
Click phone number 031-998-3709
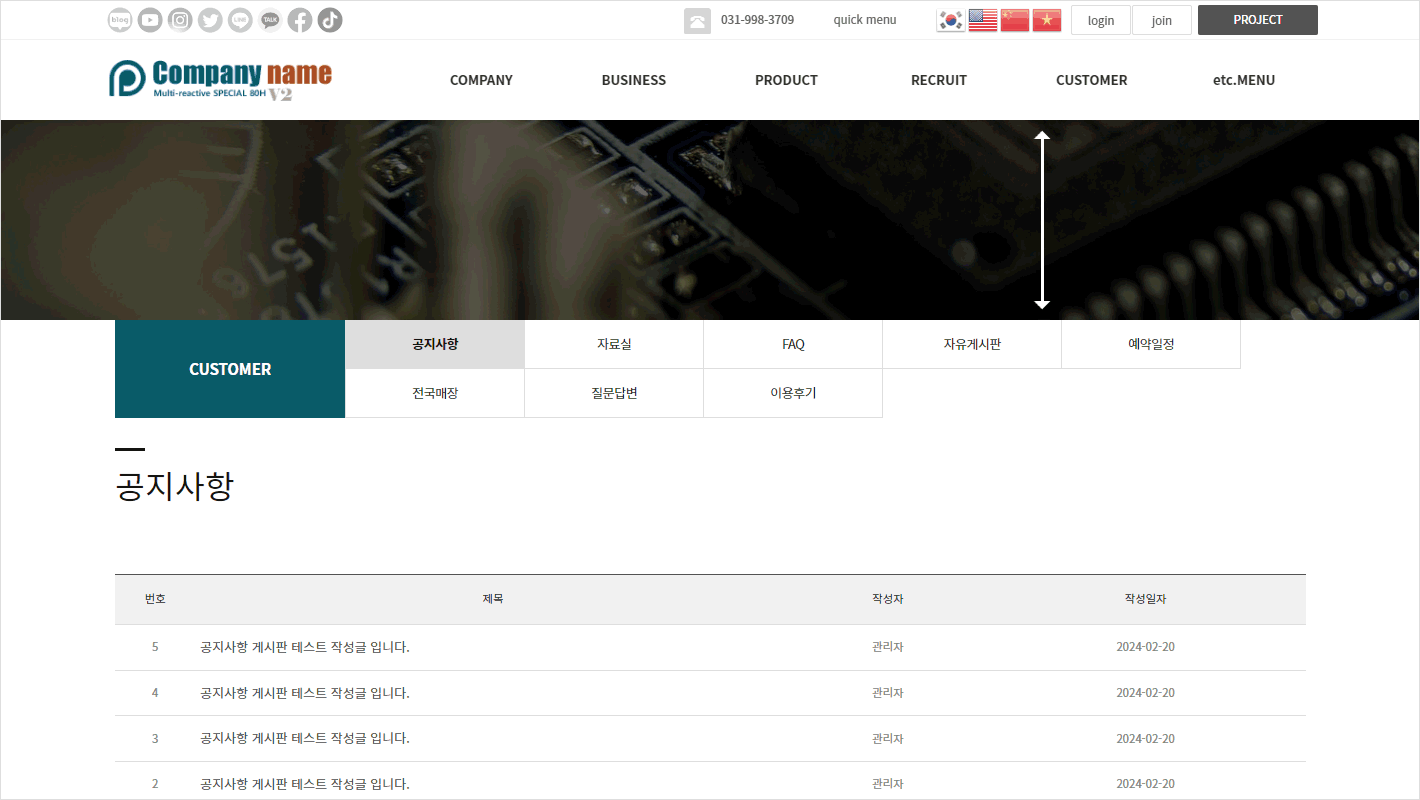(x=757, y=20)
